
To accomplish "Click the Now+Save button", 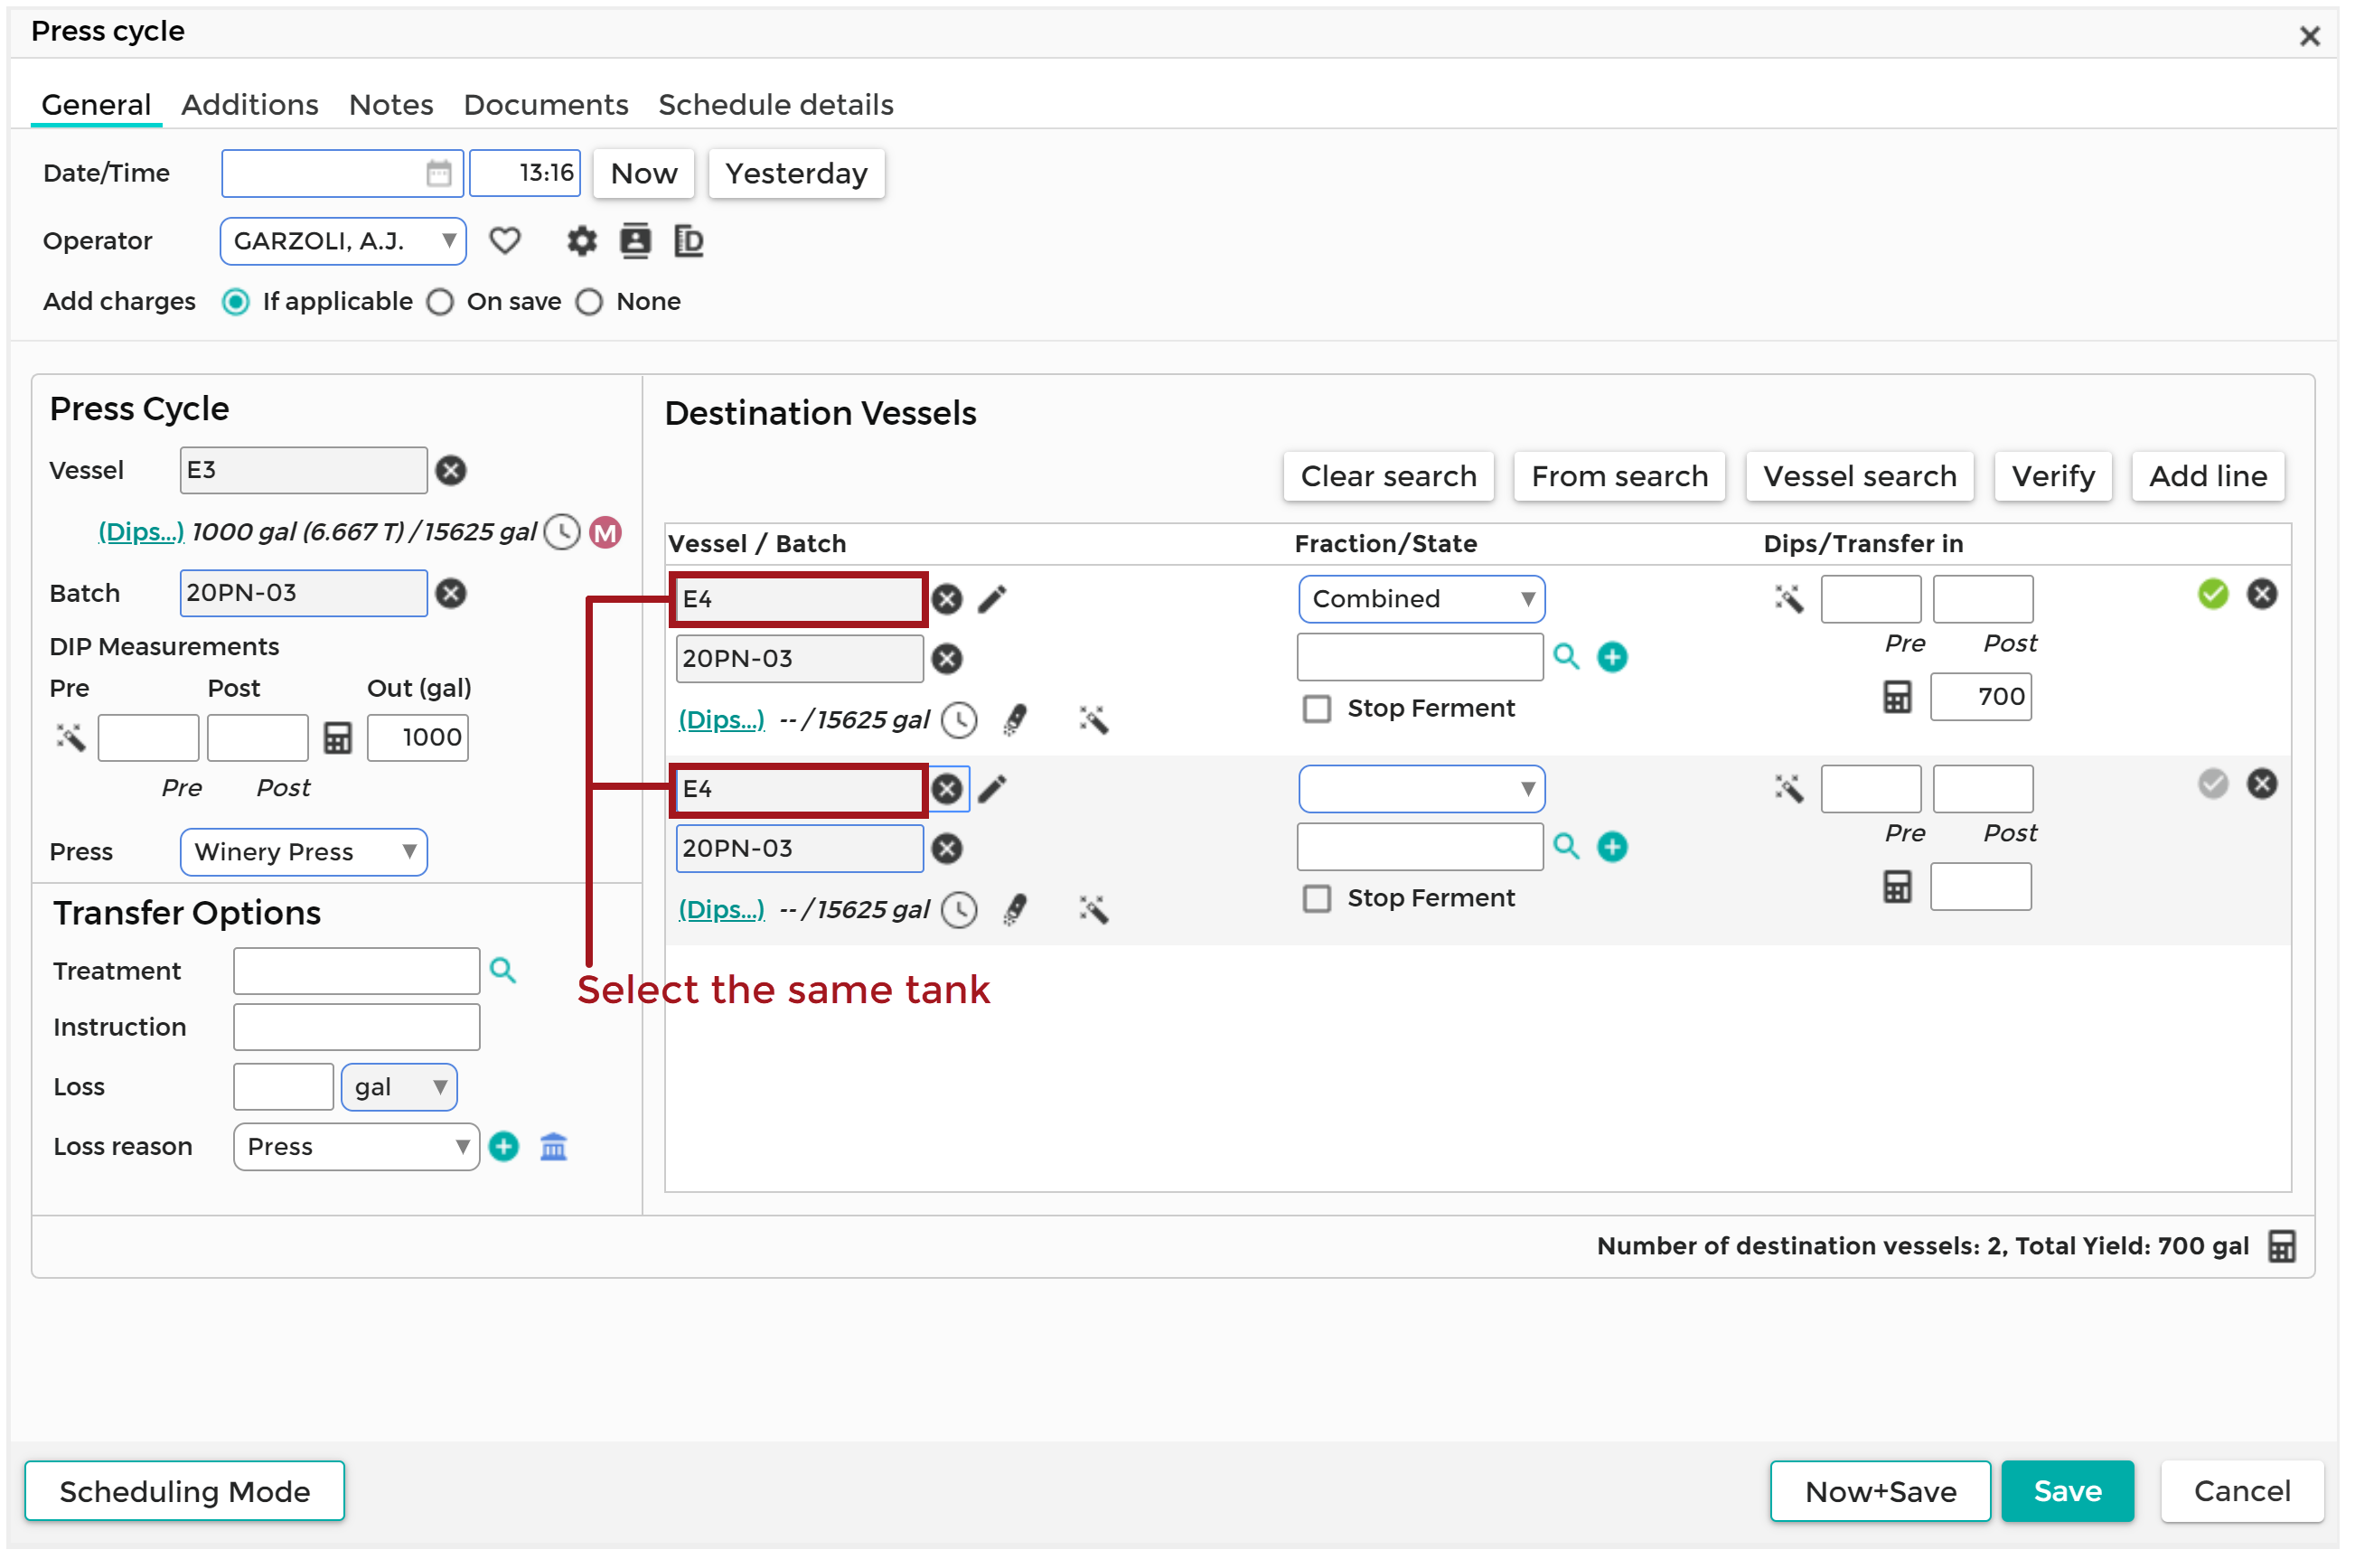I will 1880,1491.
